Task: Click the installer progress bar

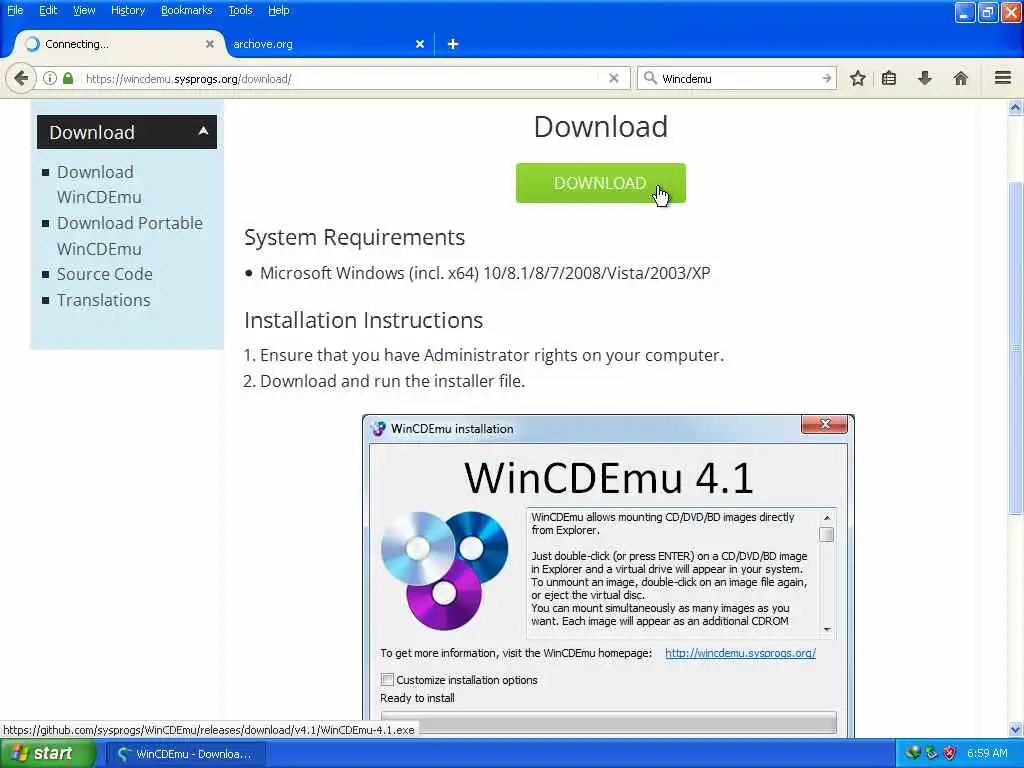Action: (608, 723)
